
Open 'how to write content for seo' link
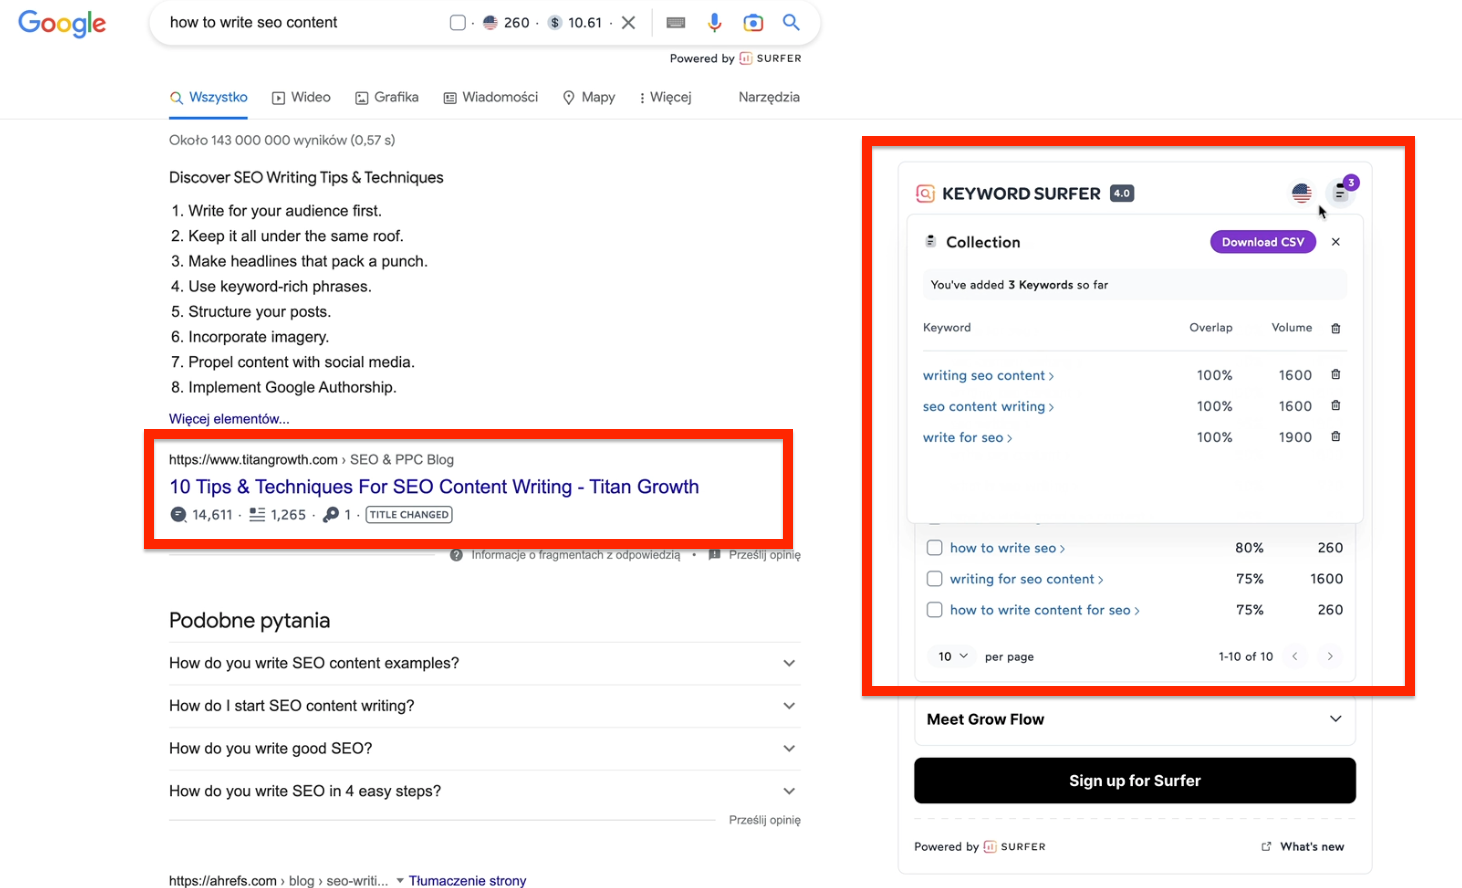tap(1044, 610)
